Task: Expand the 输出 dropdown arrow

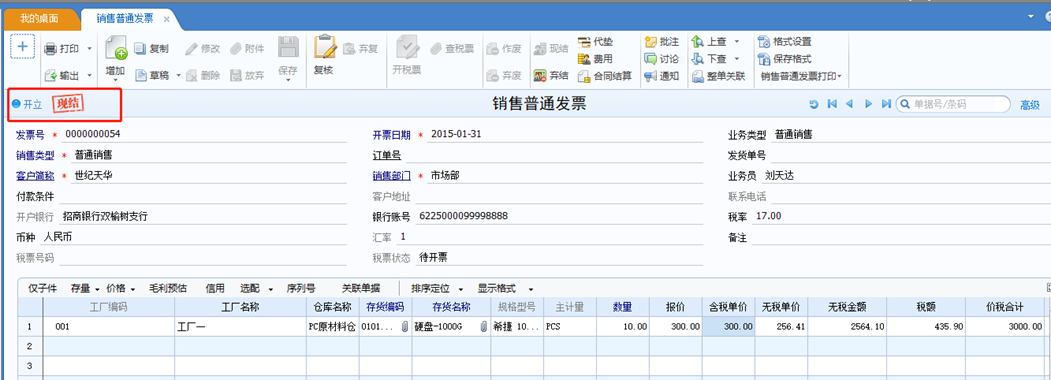Action: 89,76
